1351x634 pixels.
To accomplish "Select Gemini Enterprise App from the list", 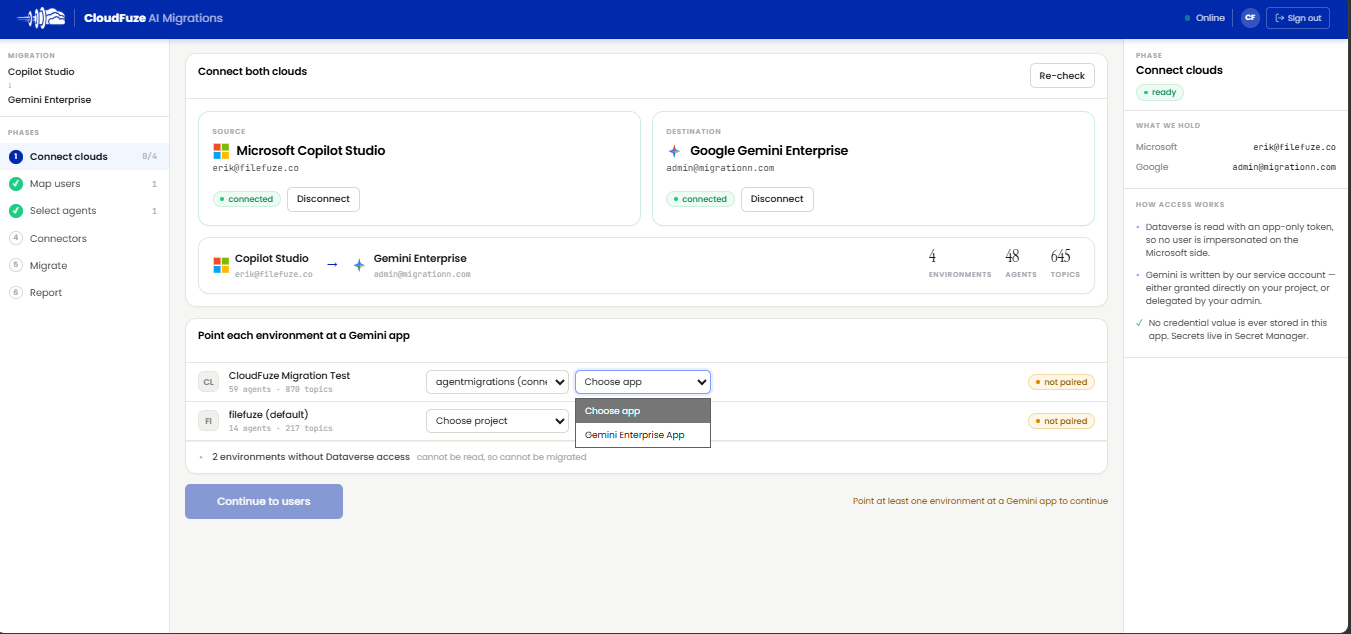I will (x=643, y=435).
